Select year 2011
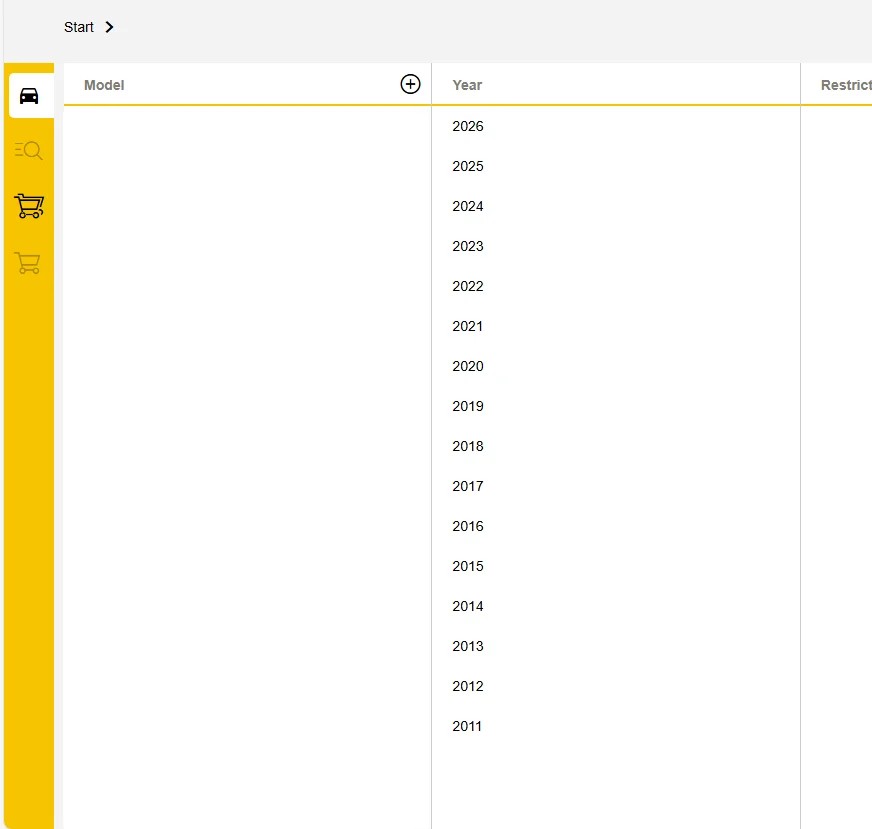 [x=467, y=727]
